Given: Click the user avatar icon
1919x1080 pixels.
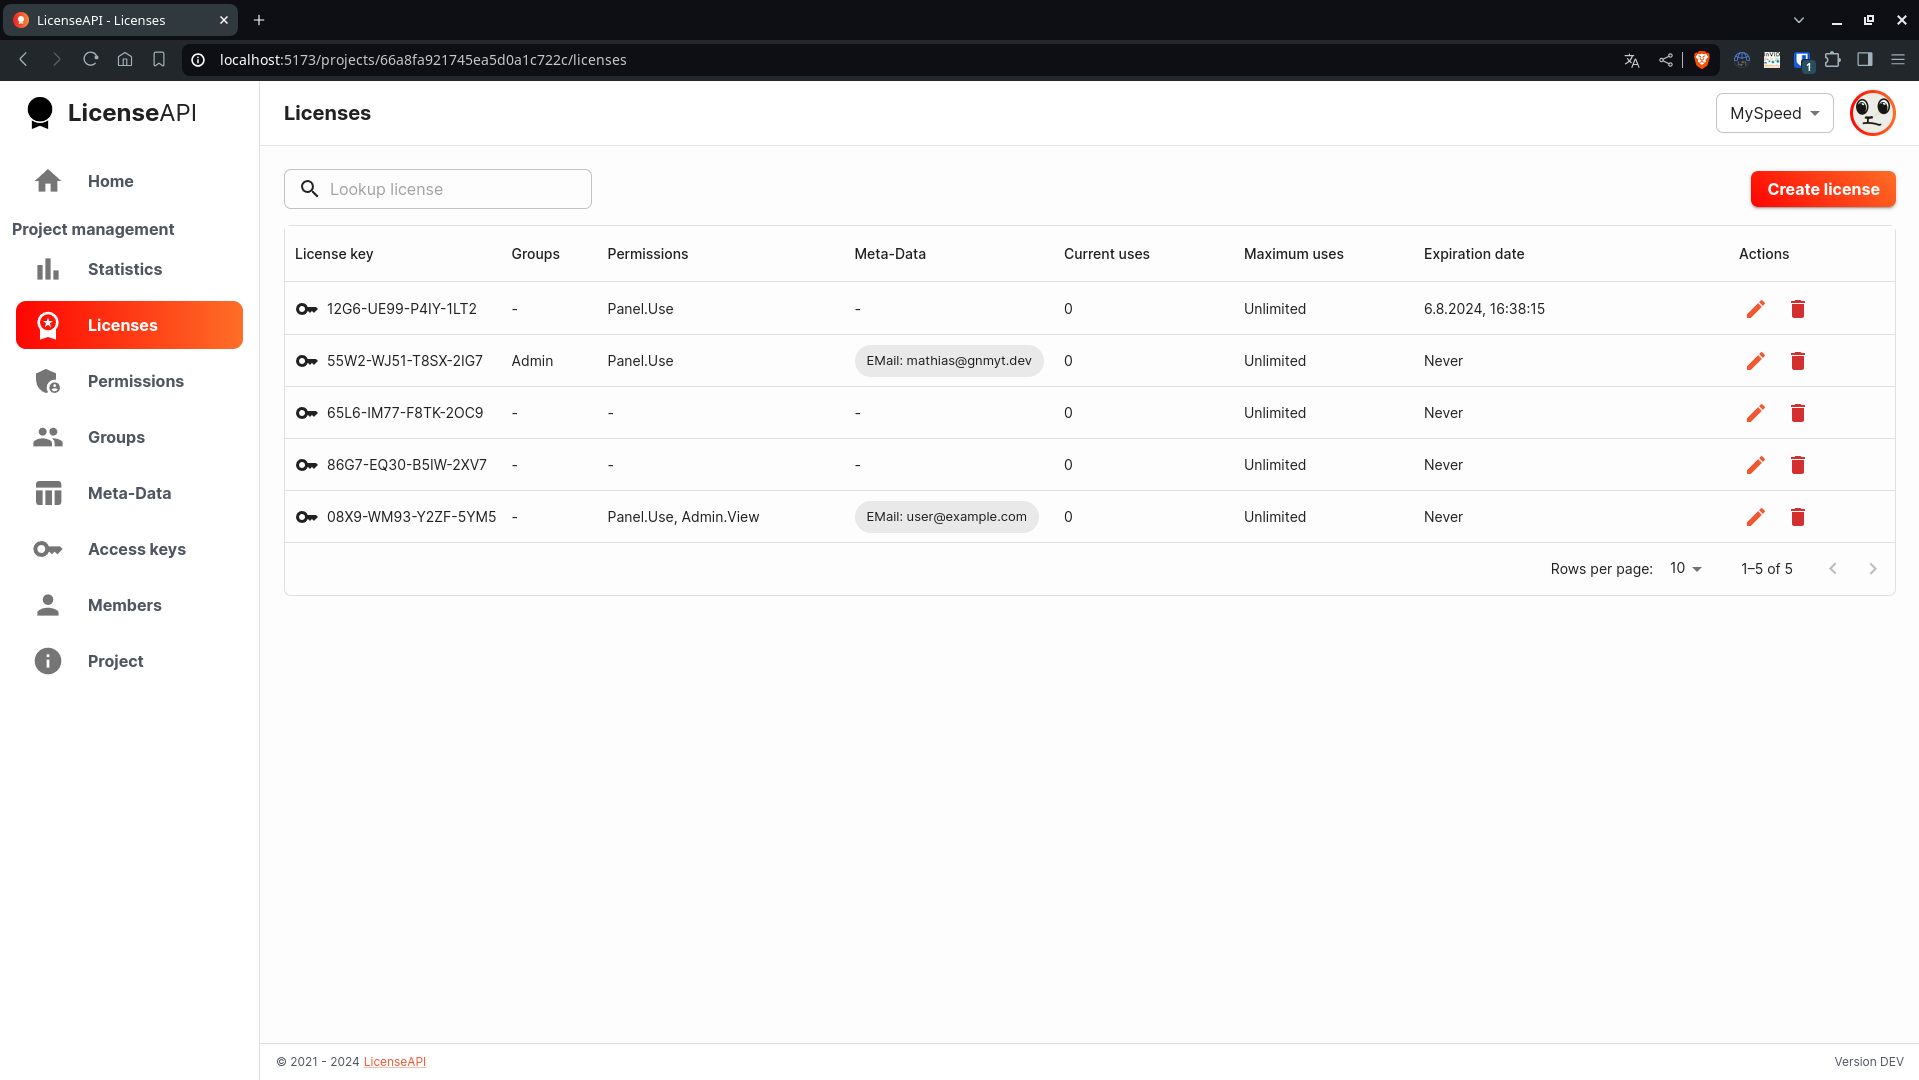Looking at the screenshot, I should coord(1872,113).
